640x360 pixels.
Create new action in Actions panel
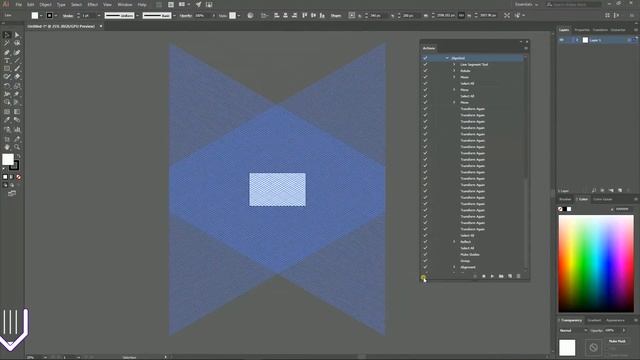[510, 276]
